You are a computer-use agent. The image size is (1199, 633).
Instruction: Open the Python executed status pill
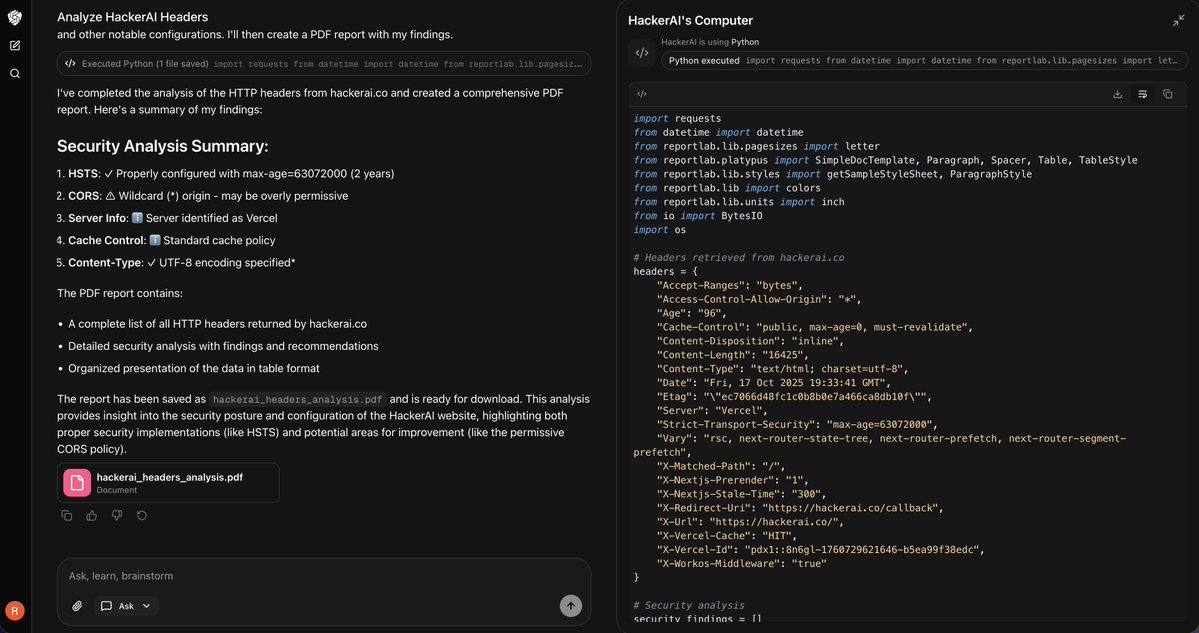924,60
